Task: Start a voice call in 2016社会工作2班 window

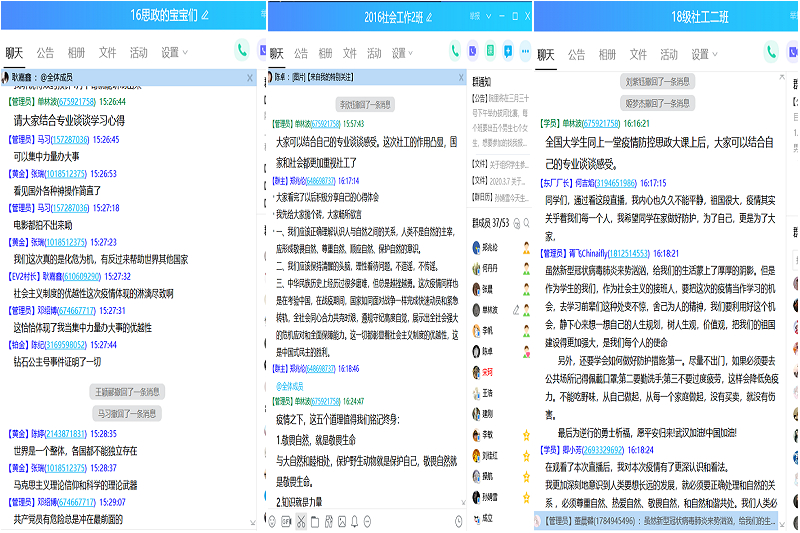Action: (455, 50)
